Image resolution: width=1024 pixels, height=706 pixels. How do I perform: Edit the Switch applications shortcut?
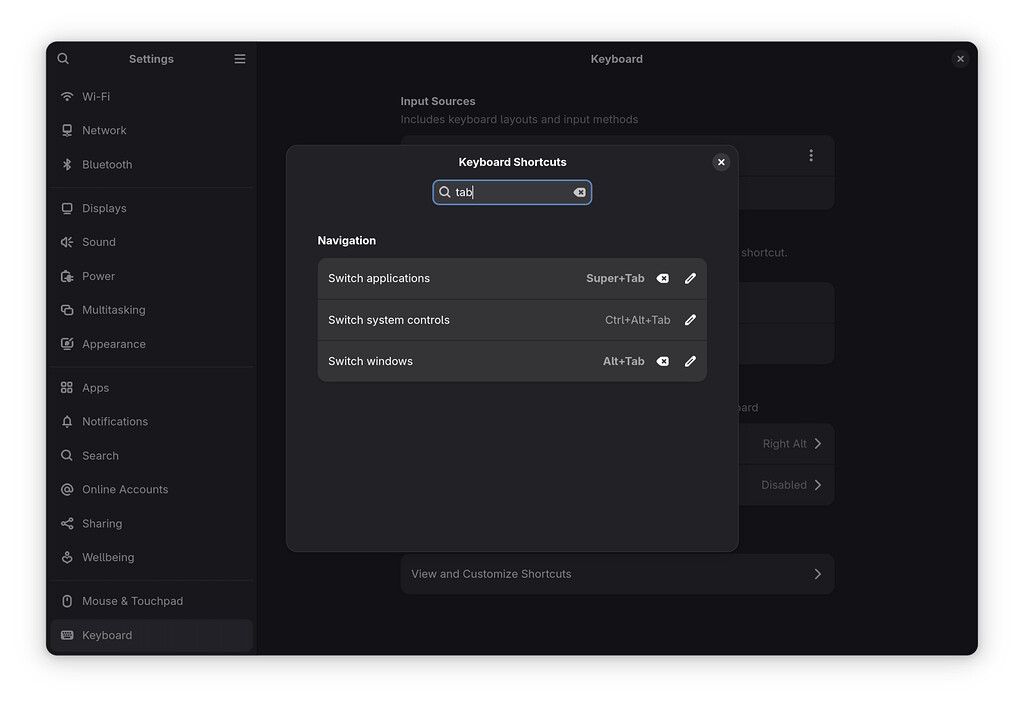click(x=690, y=279)
